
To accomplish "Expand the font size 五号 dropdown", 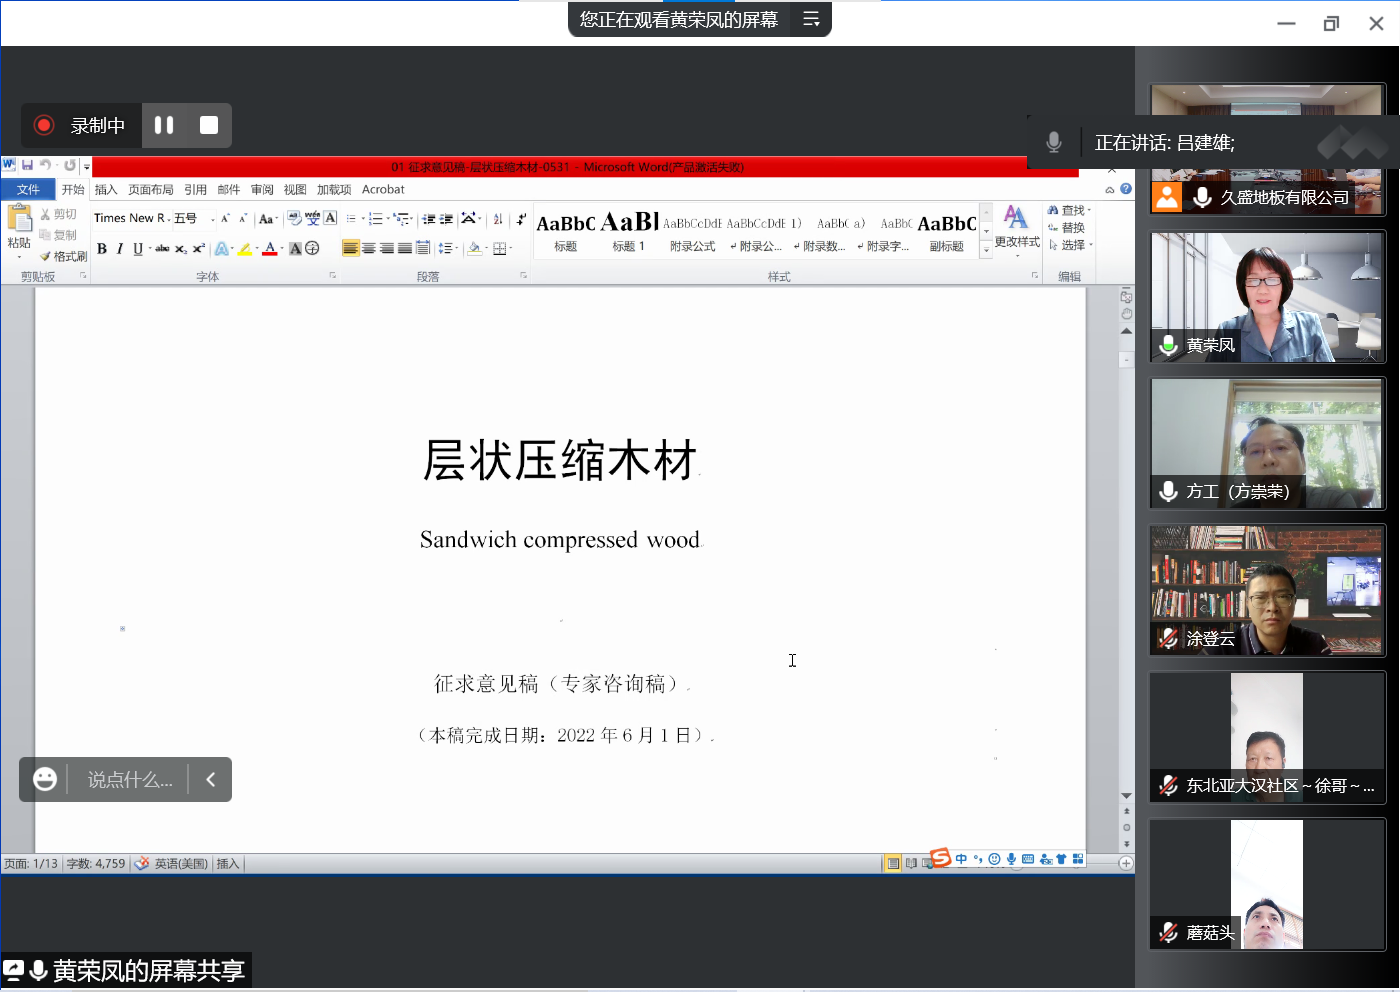I will click(212, 219).
